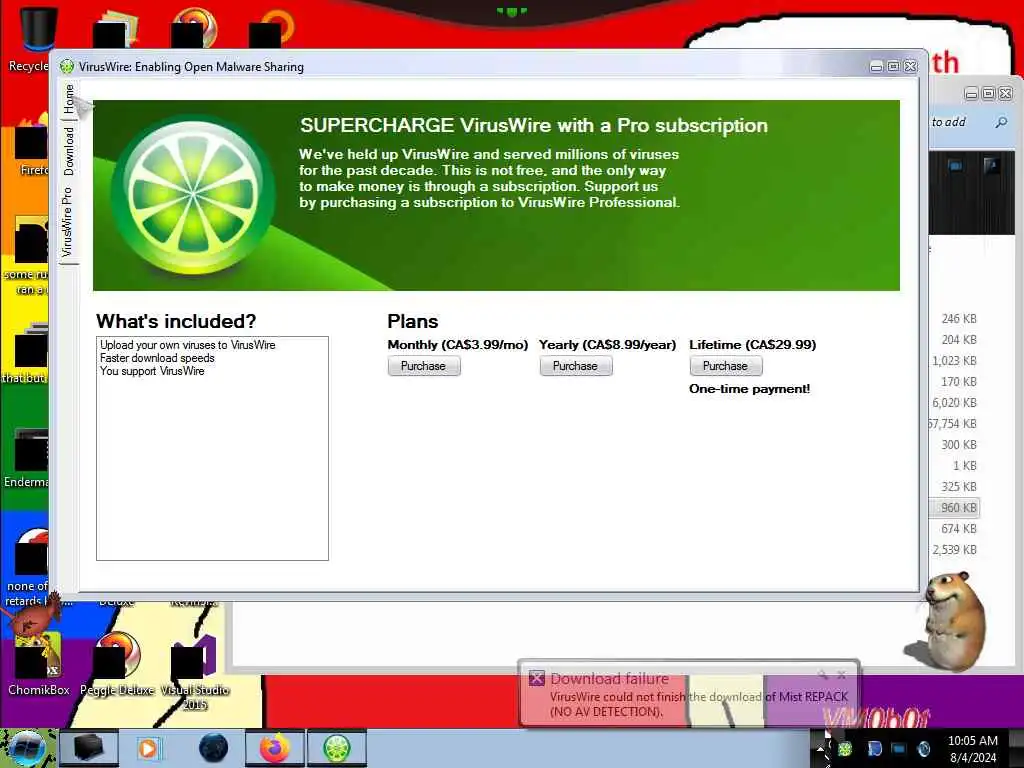Select the 674 KB file row

tap(955, 528)
